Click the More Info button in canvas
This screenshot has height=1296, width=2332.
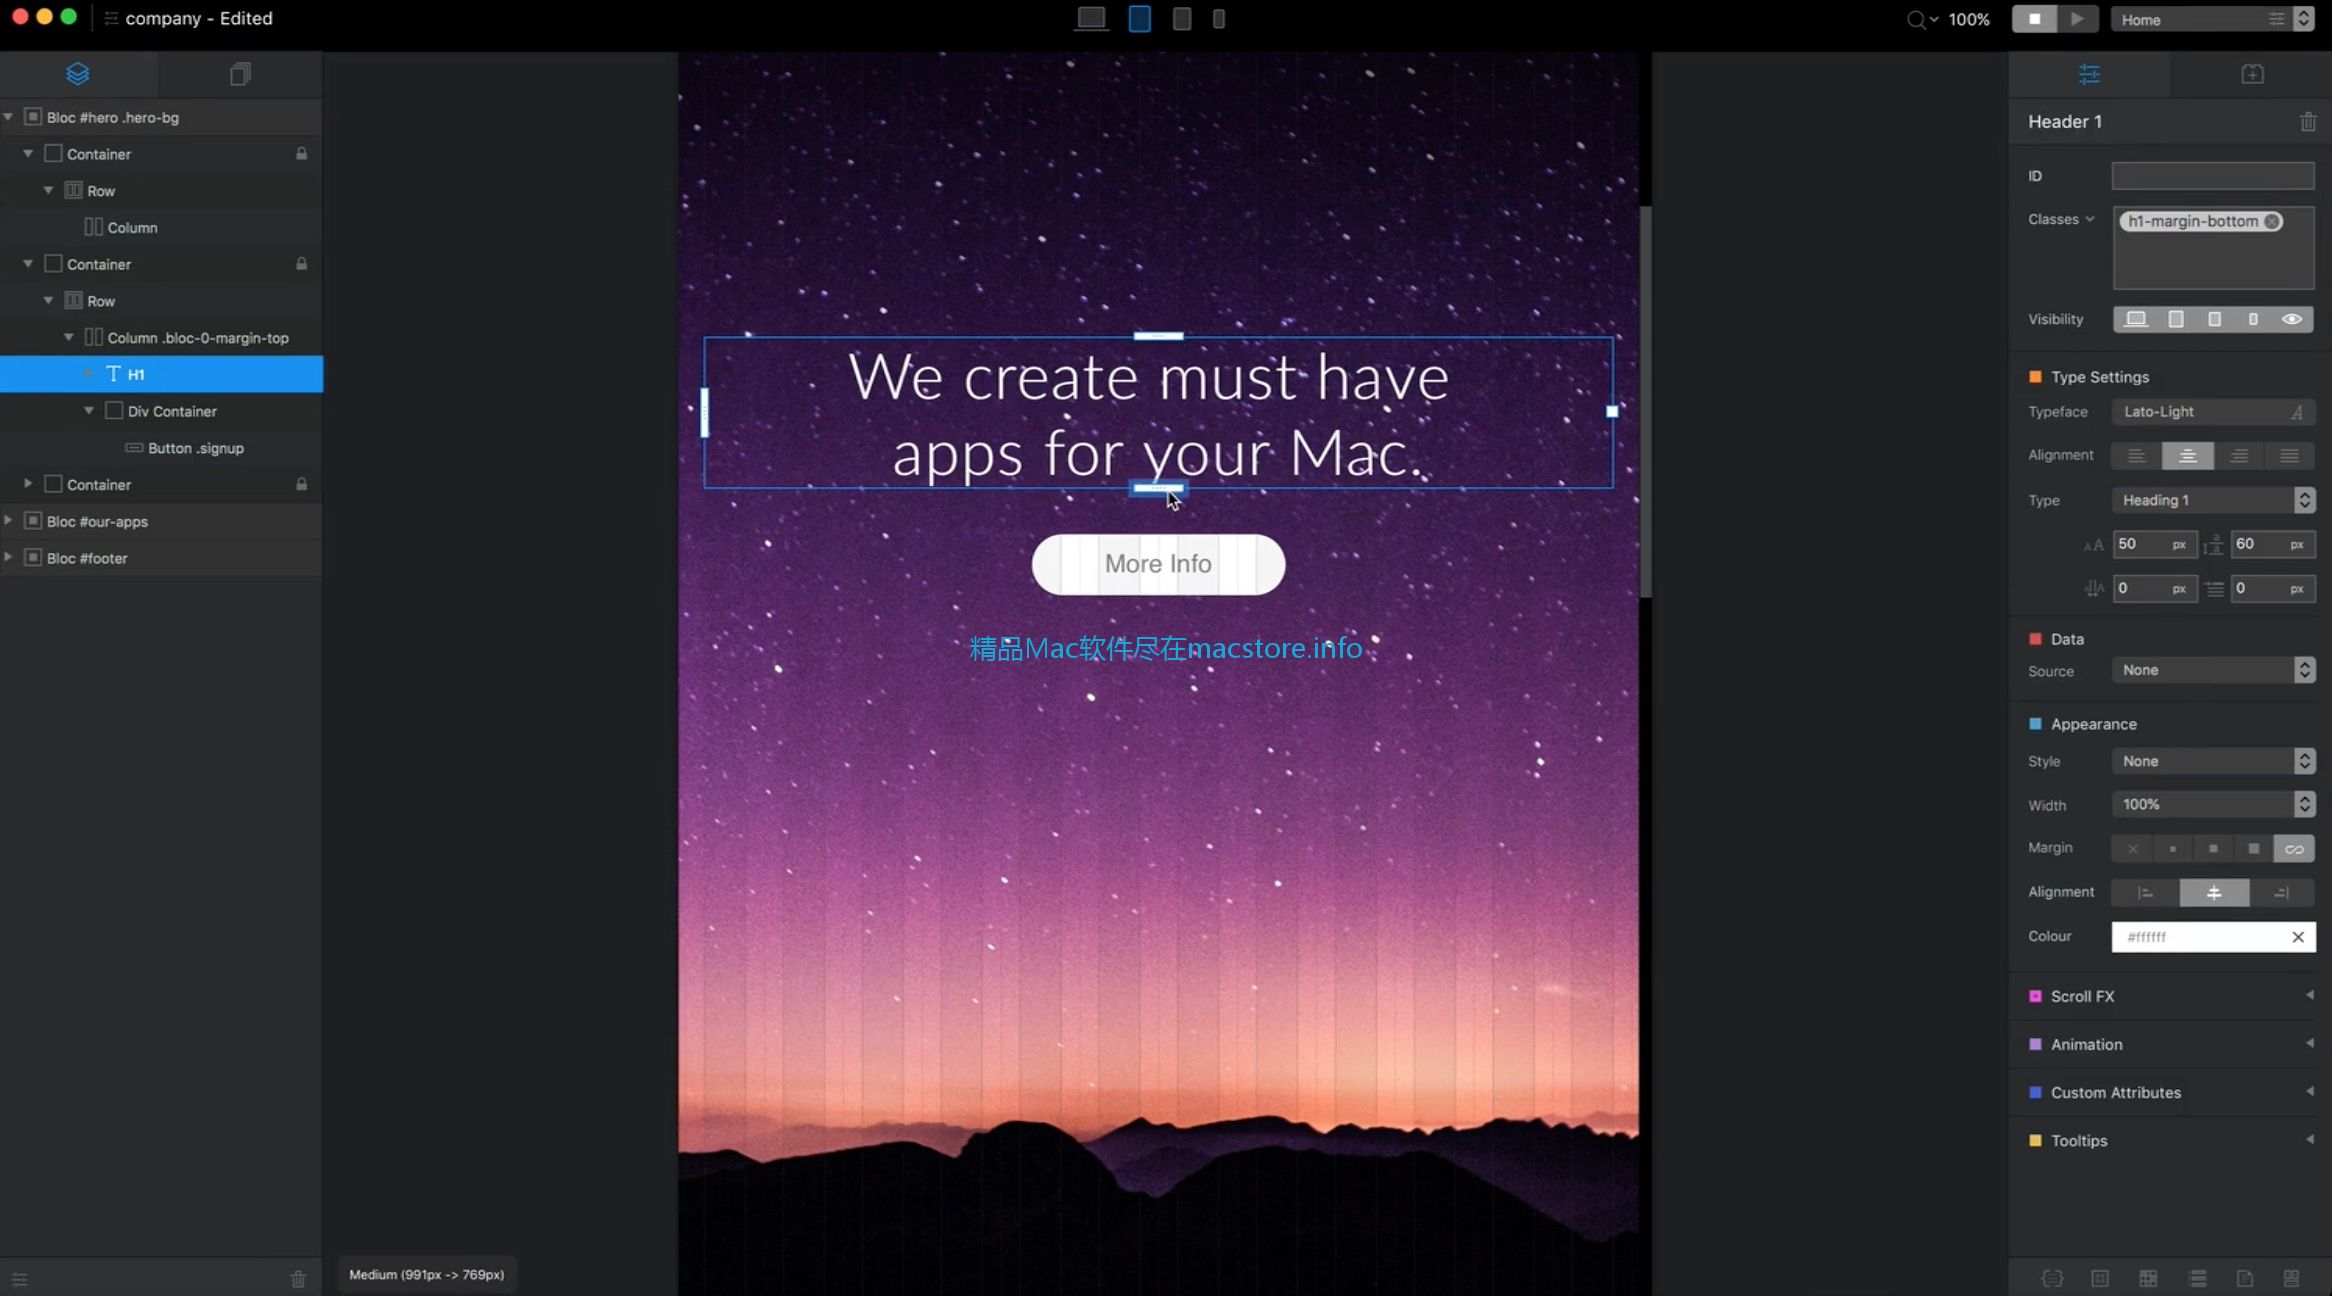1159,563
